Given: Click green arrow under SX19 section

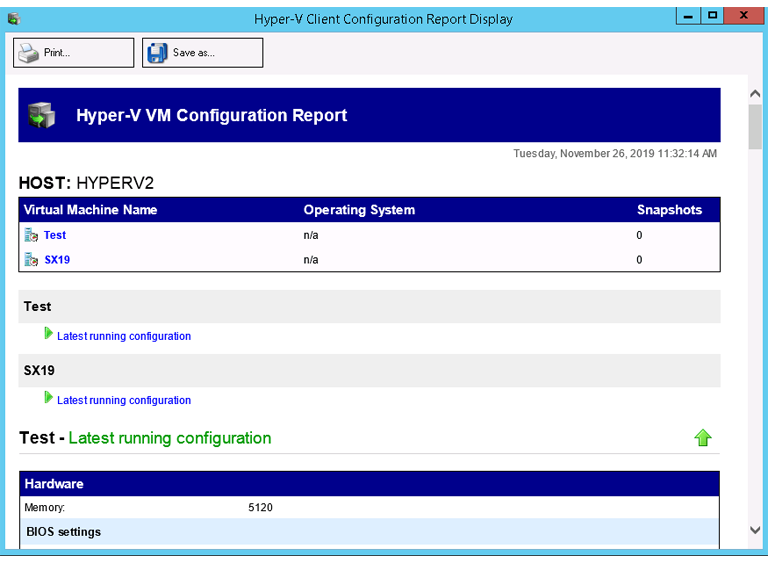Looking at the screenshot, I should coord(49,398).
